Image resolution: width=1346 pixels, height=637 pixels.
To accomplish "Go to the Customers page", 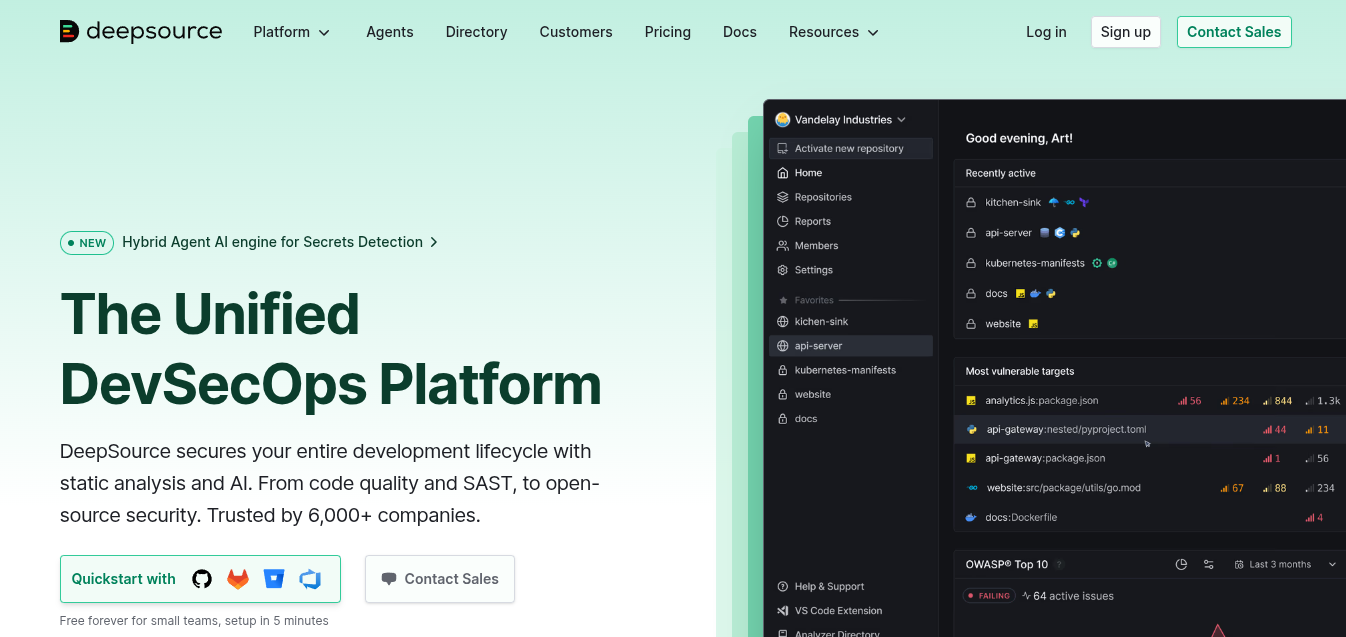I will pos(576,32).
